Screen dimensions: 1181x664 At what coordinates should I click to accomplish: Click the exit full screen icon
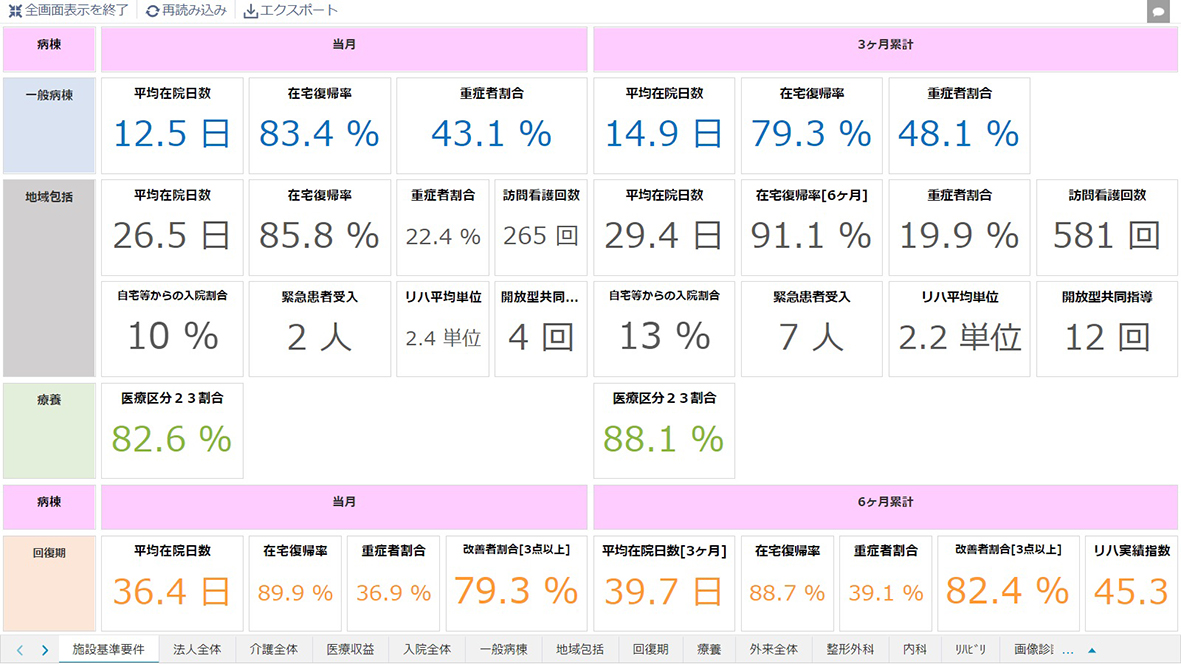coord(15,11)
